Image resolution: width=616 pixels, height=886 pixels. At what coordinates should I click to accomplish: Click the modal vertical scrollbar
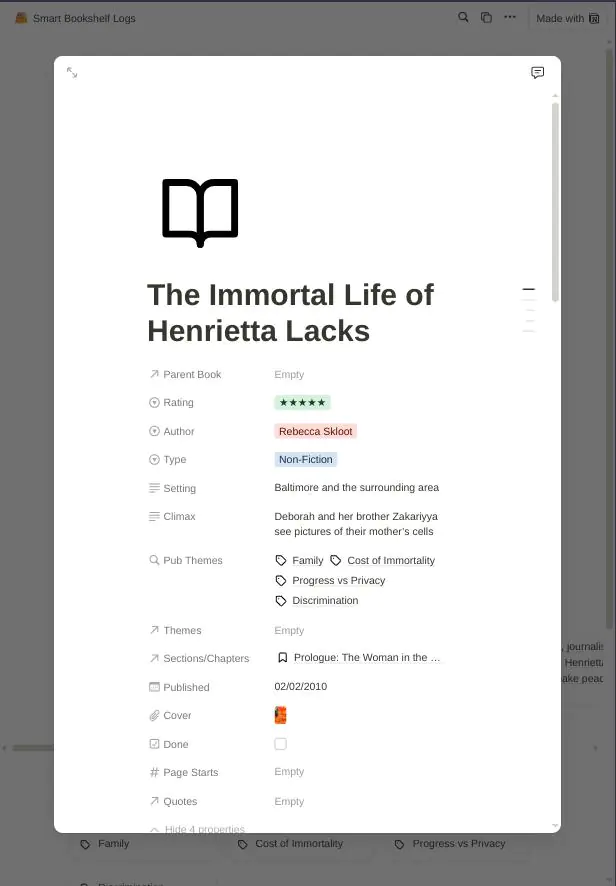pyautogui.click(x=555, y=202)
